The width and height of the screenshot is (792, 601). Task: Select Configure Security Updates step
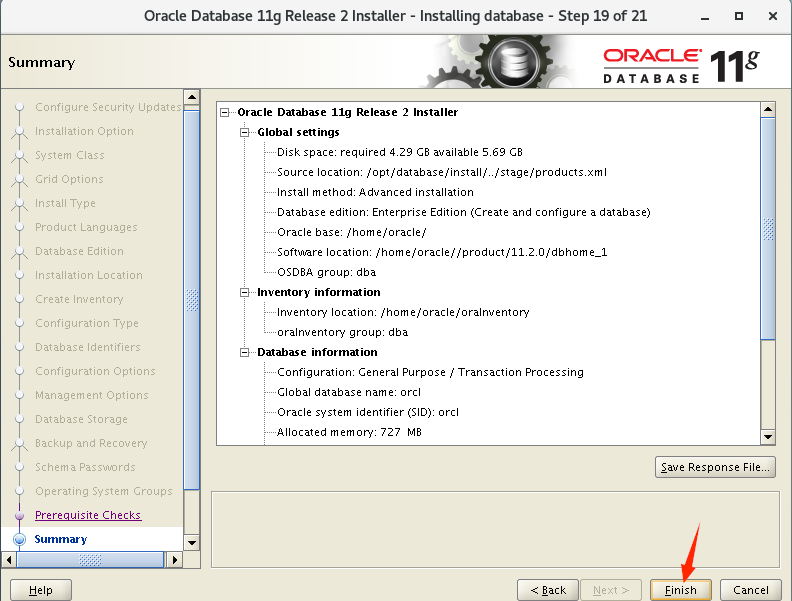point(108,107)
